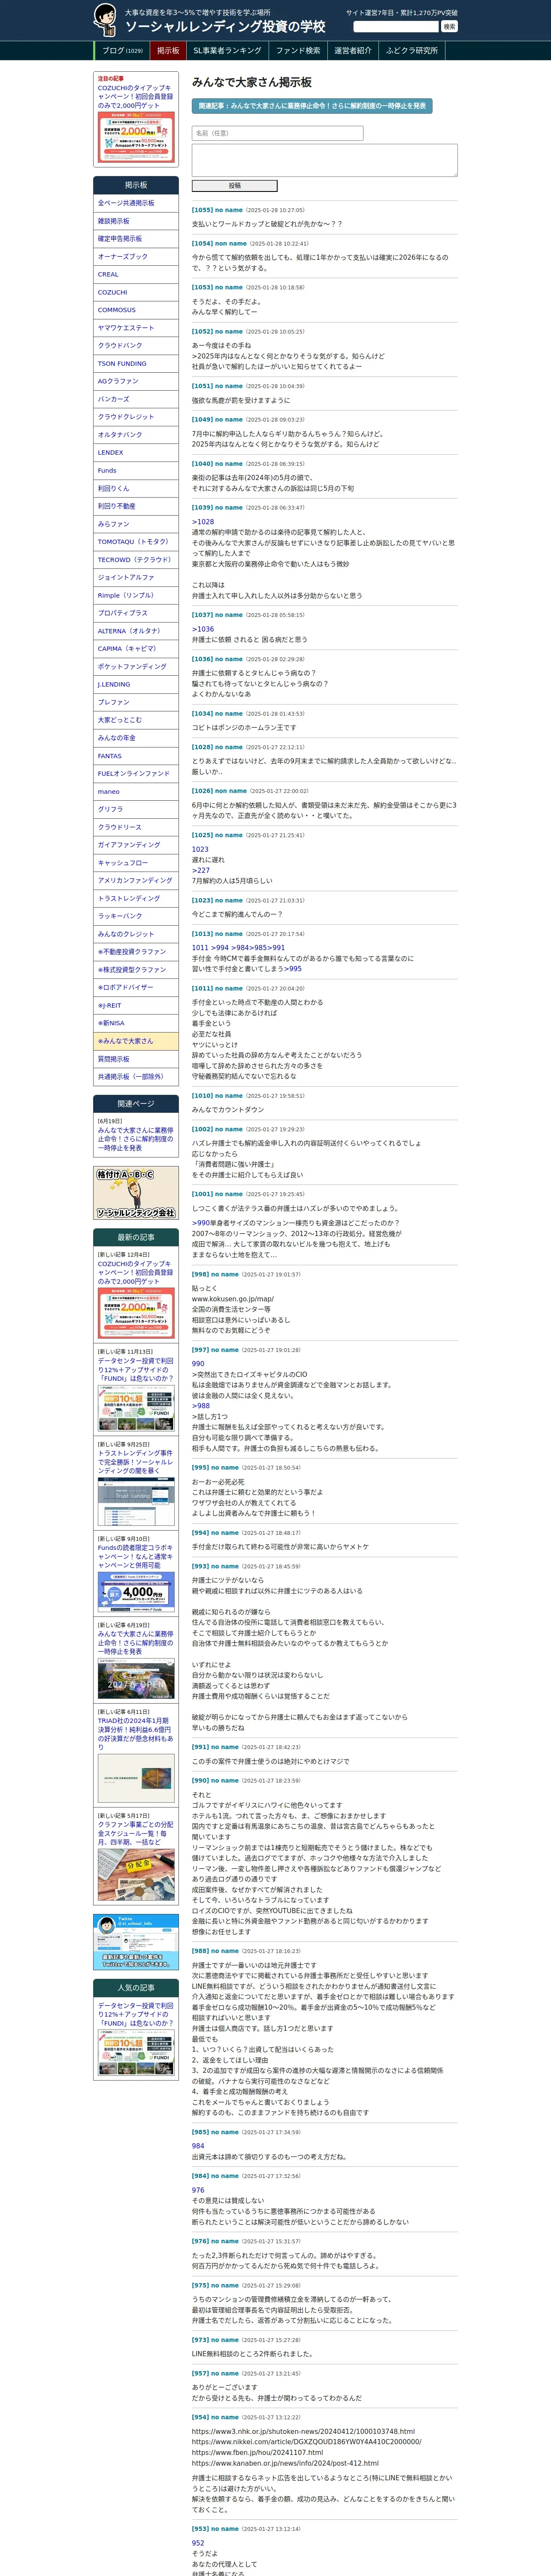
Task: Click the 注目の記事 COZUCHI campaign thumbnail
Action: coord(136,137)
